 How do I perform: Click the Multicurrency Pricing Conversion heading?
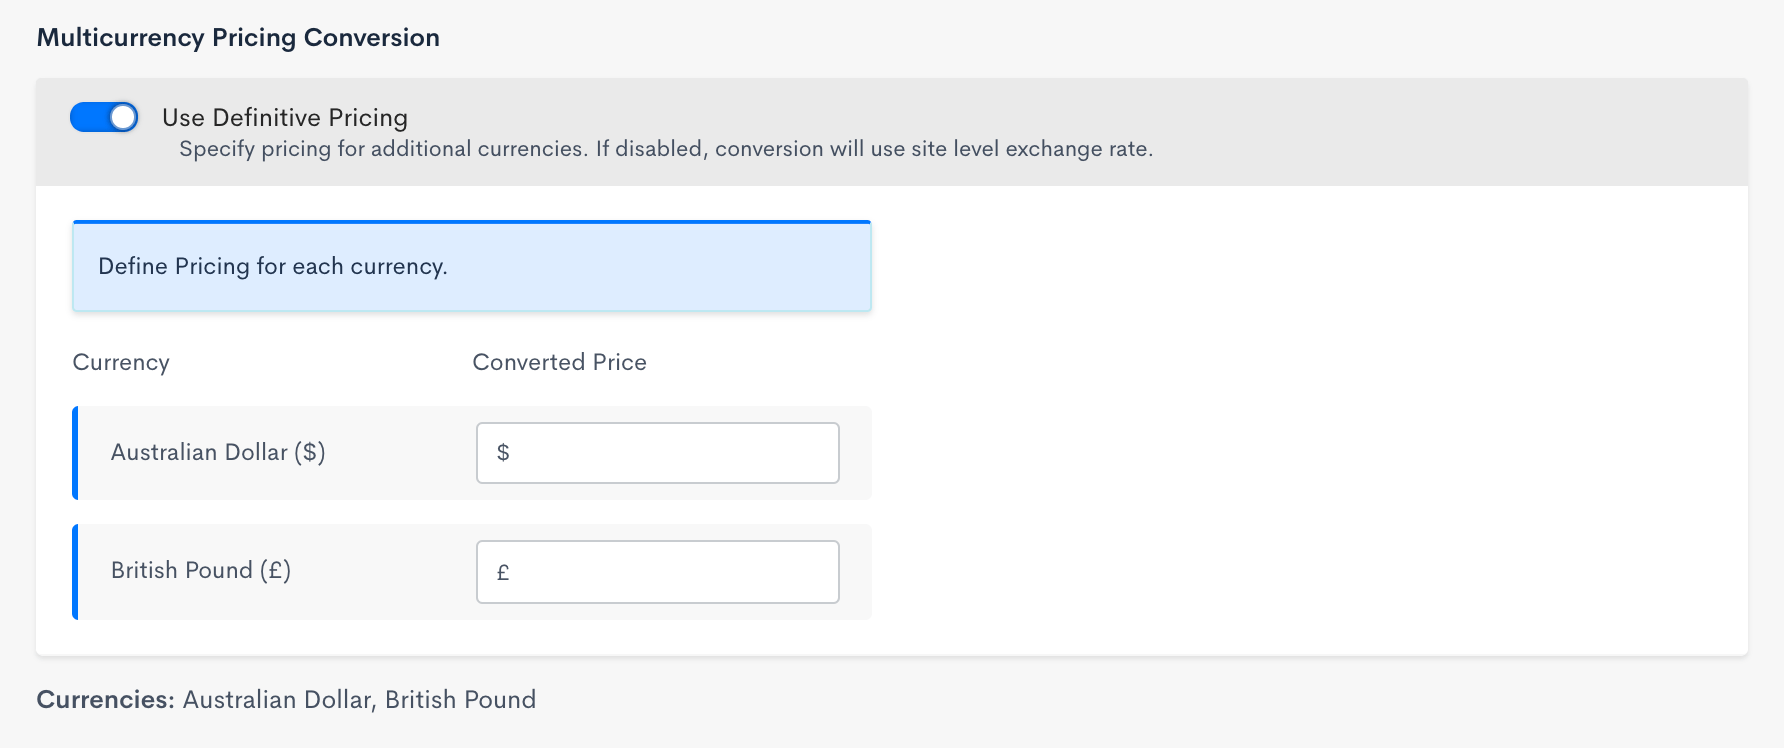238,38
